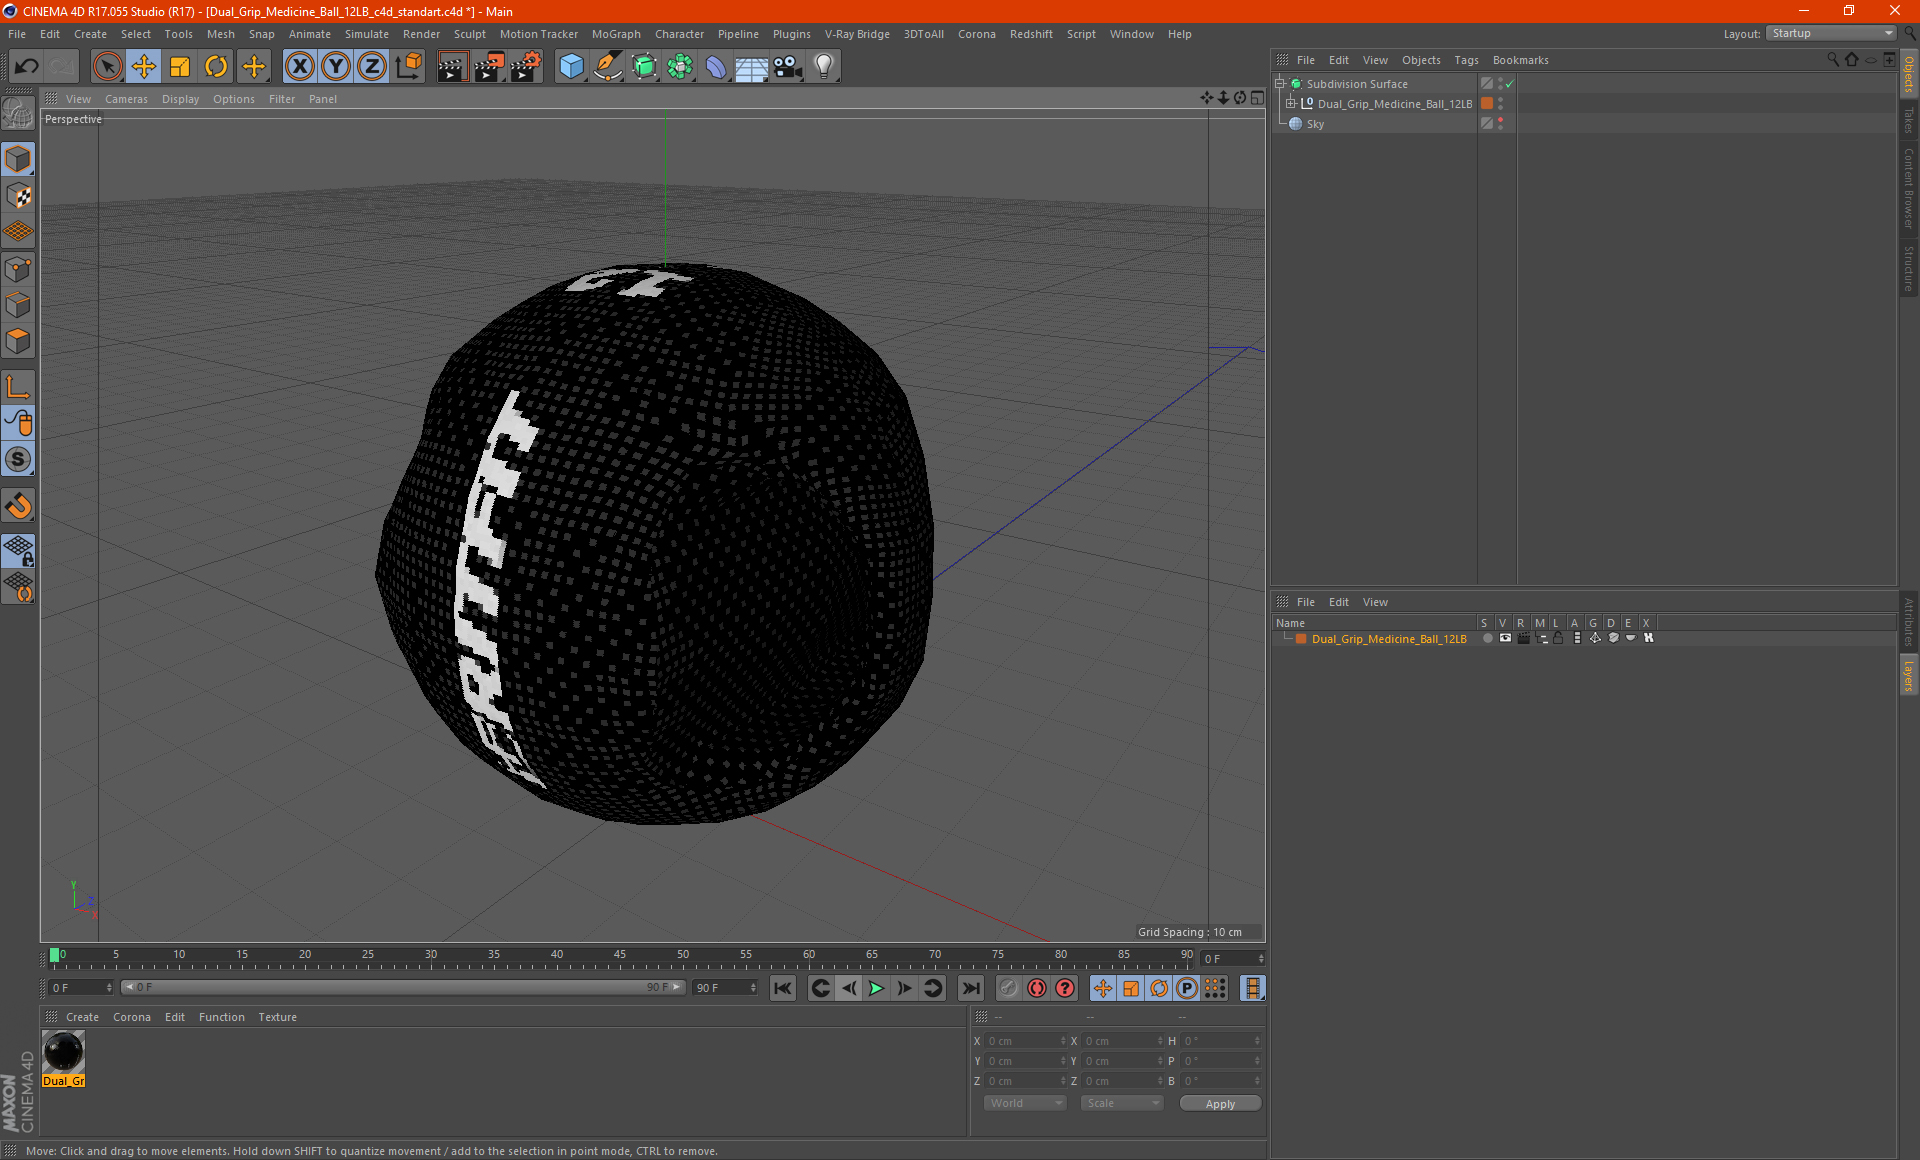1920x1160 pixels.
Task: Open the Scale mode dropdown
Action: pyautogui.click(x=1122, y=1103)
